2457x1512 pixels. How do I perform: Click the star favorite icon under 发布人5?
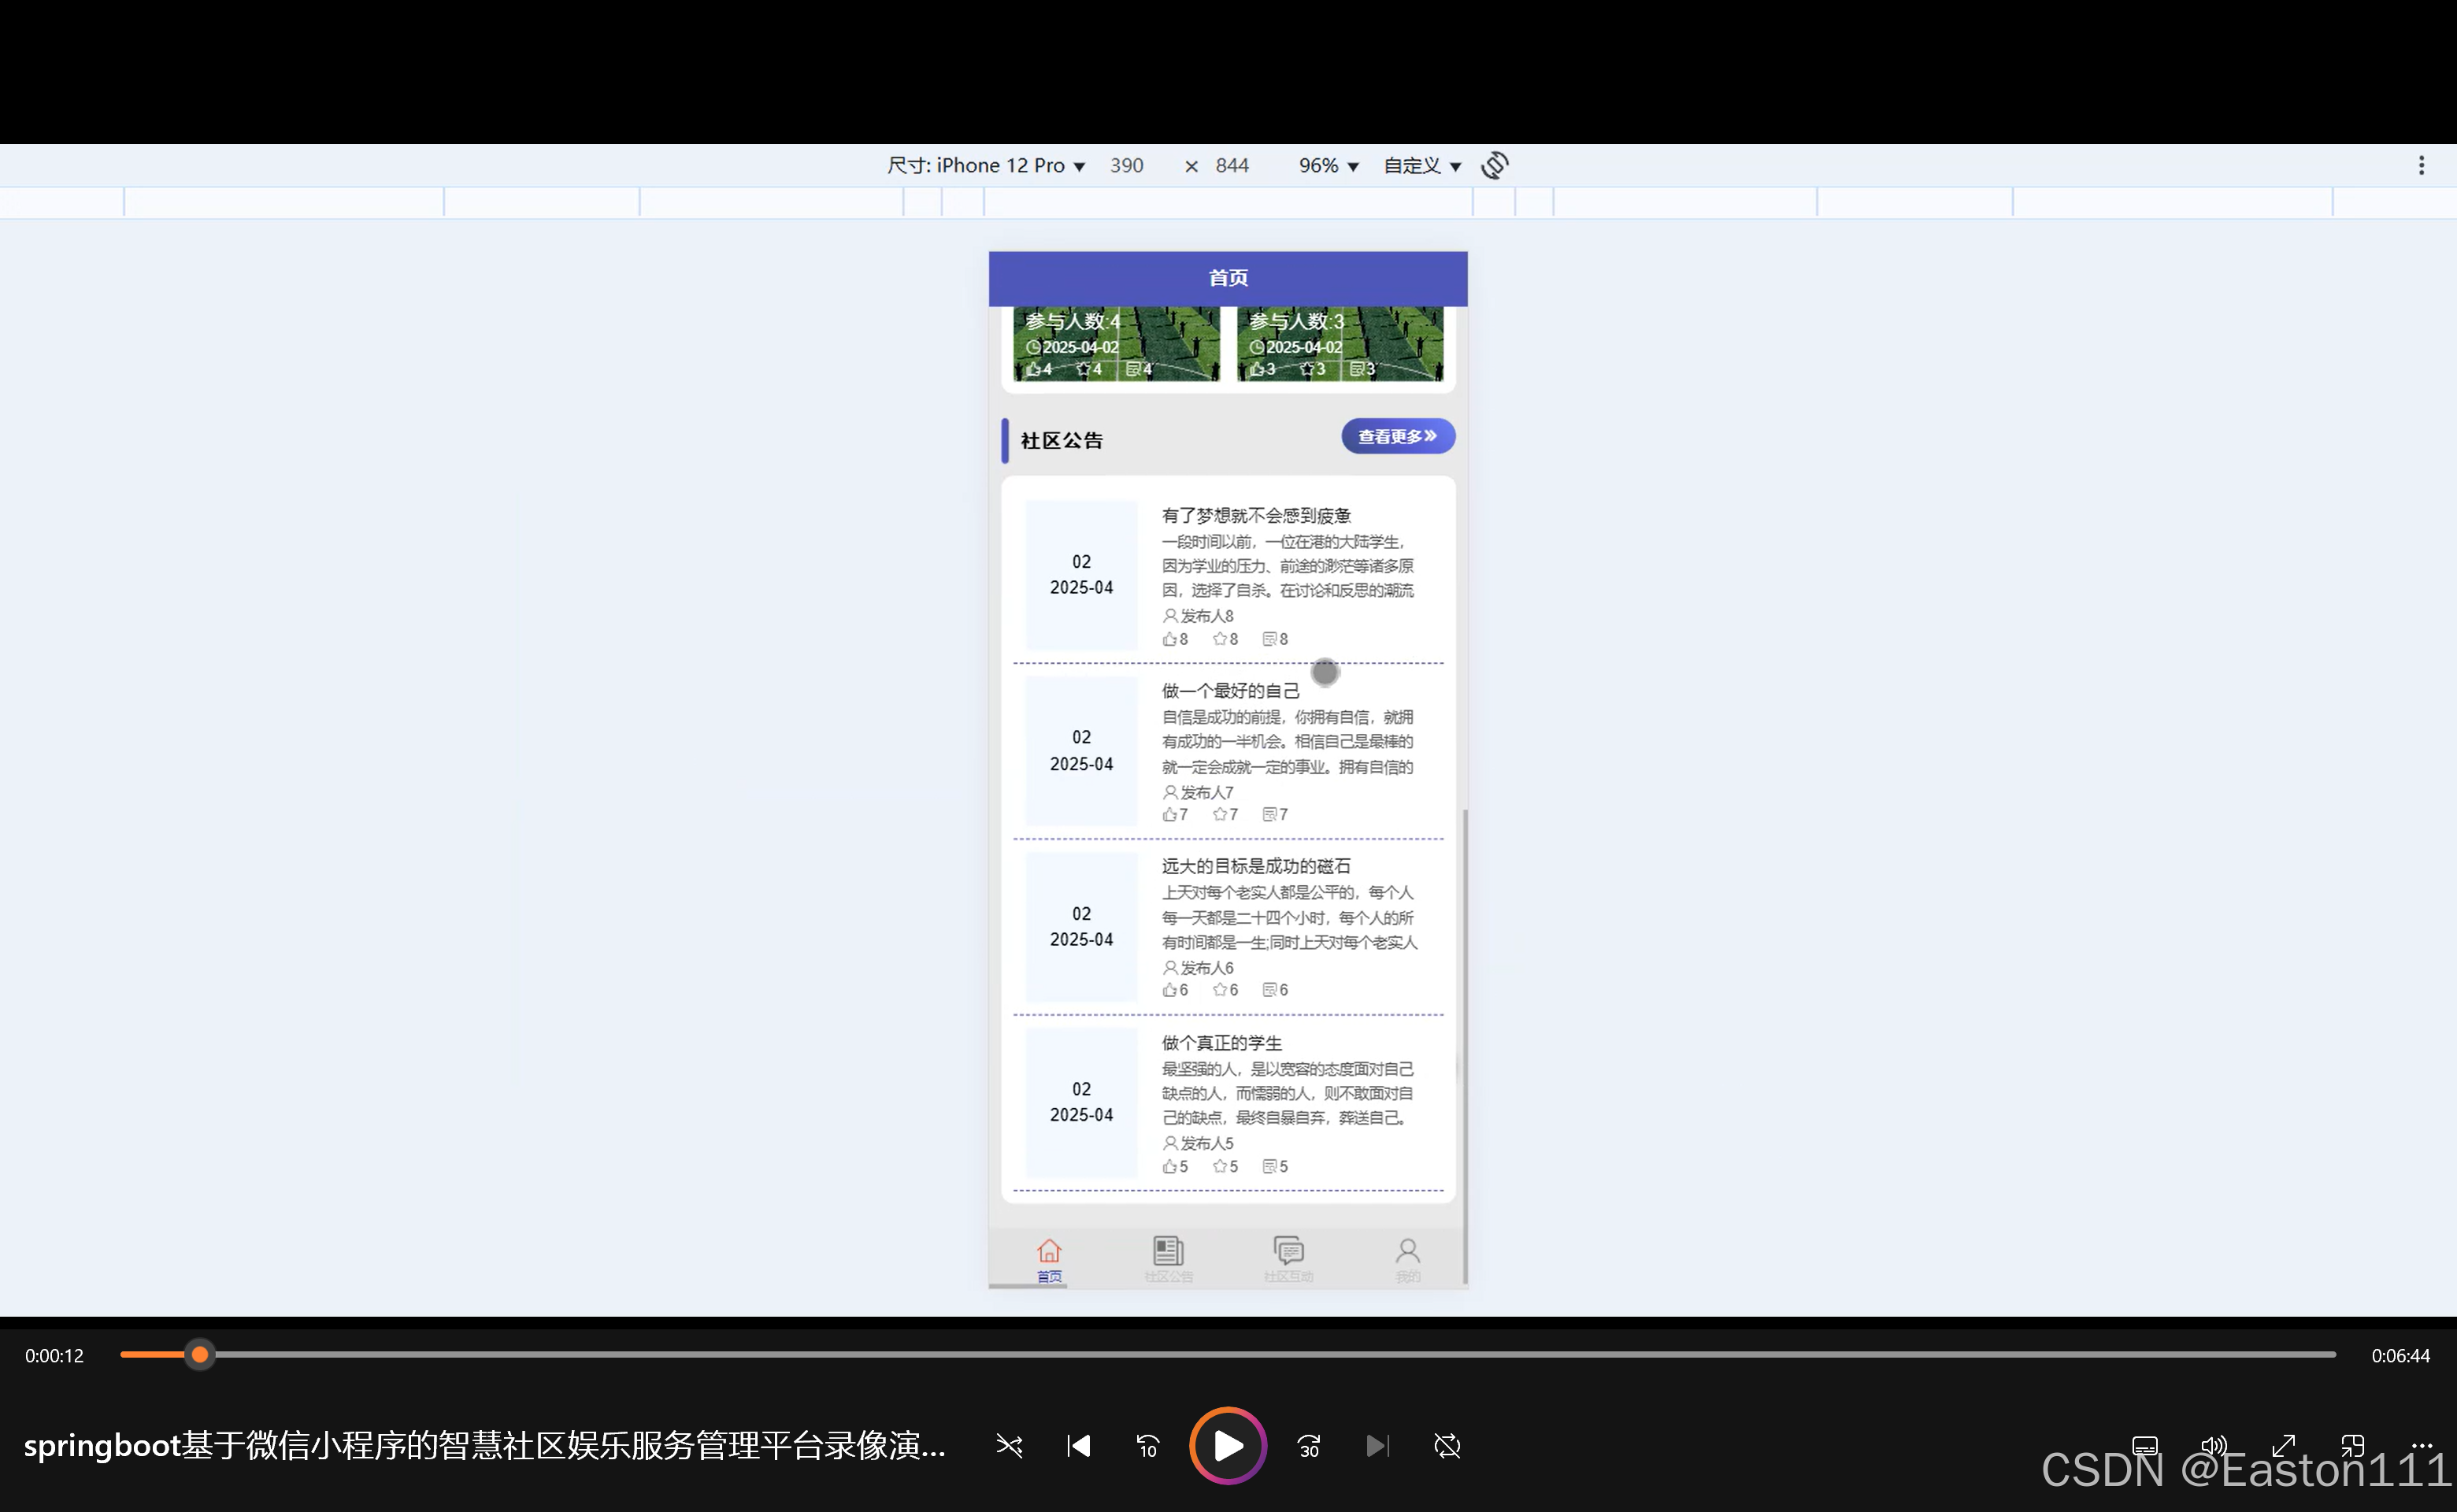pyautogui.click(x=1219, y=1166)
